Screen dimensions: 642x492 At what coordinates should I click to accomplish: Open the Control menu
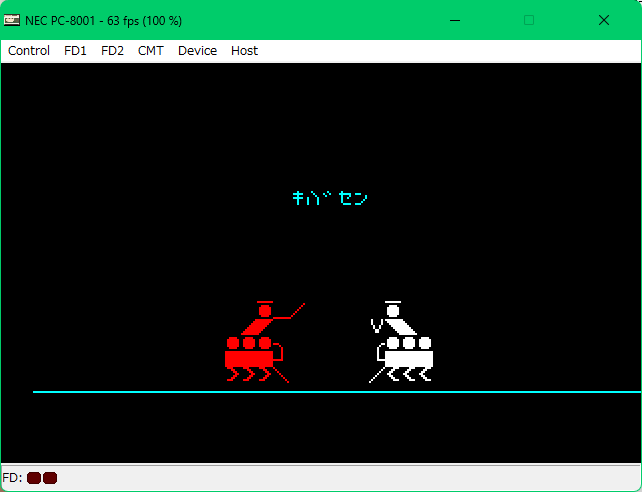[x=29, y=51]
